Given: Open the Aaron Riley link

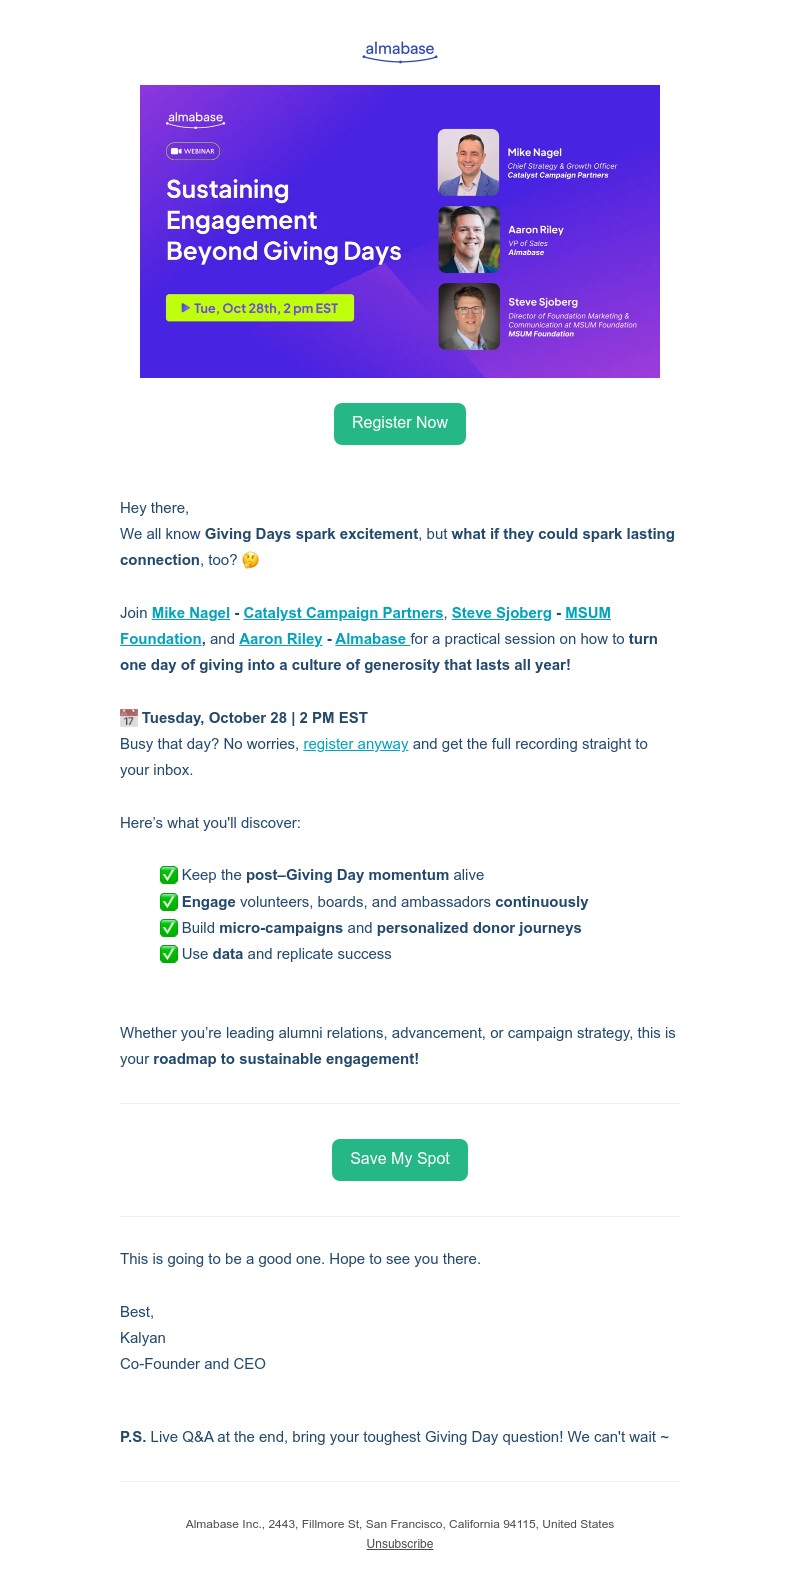Looking at the screenshot, I should tap(280, 639).
